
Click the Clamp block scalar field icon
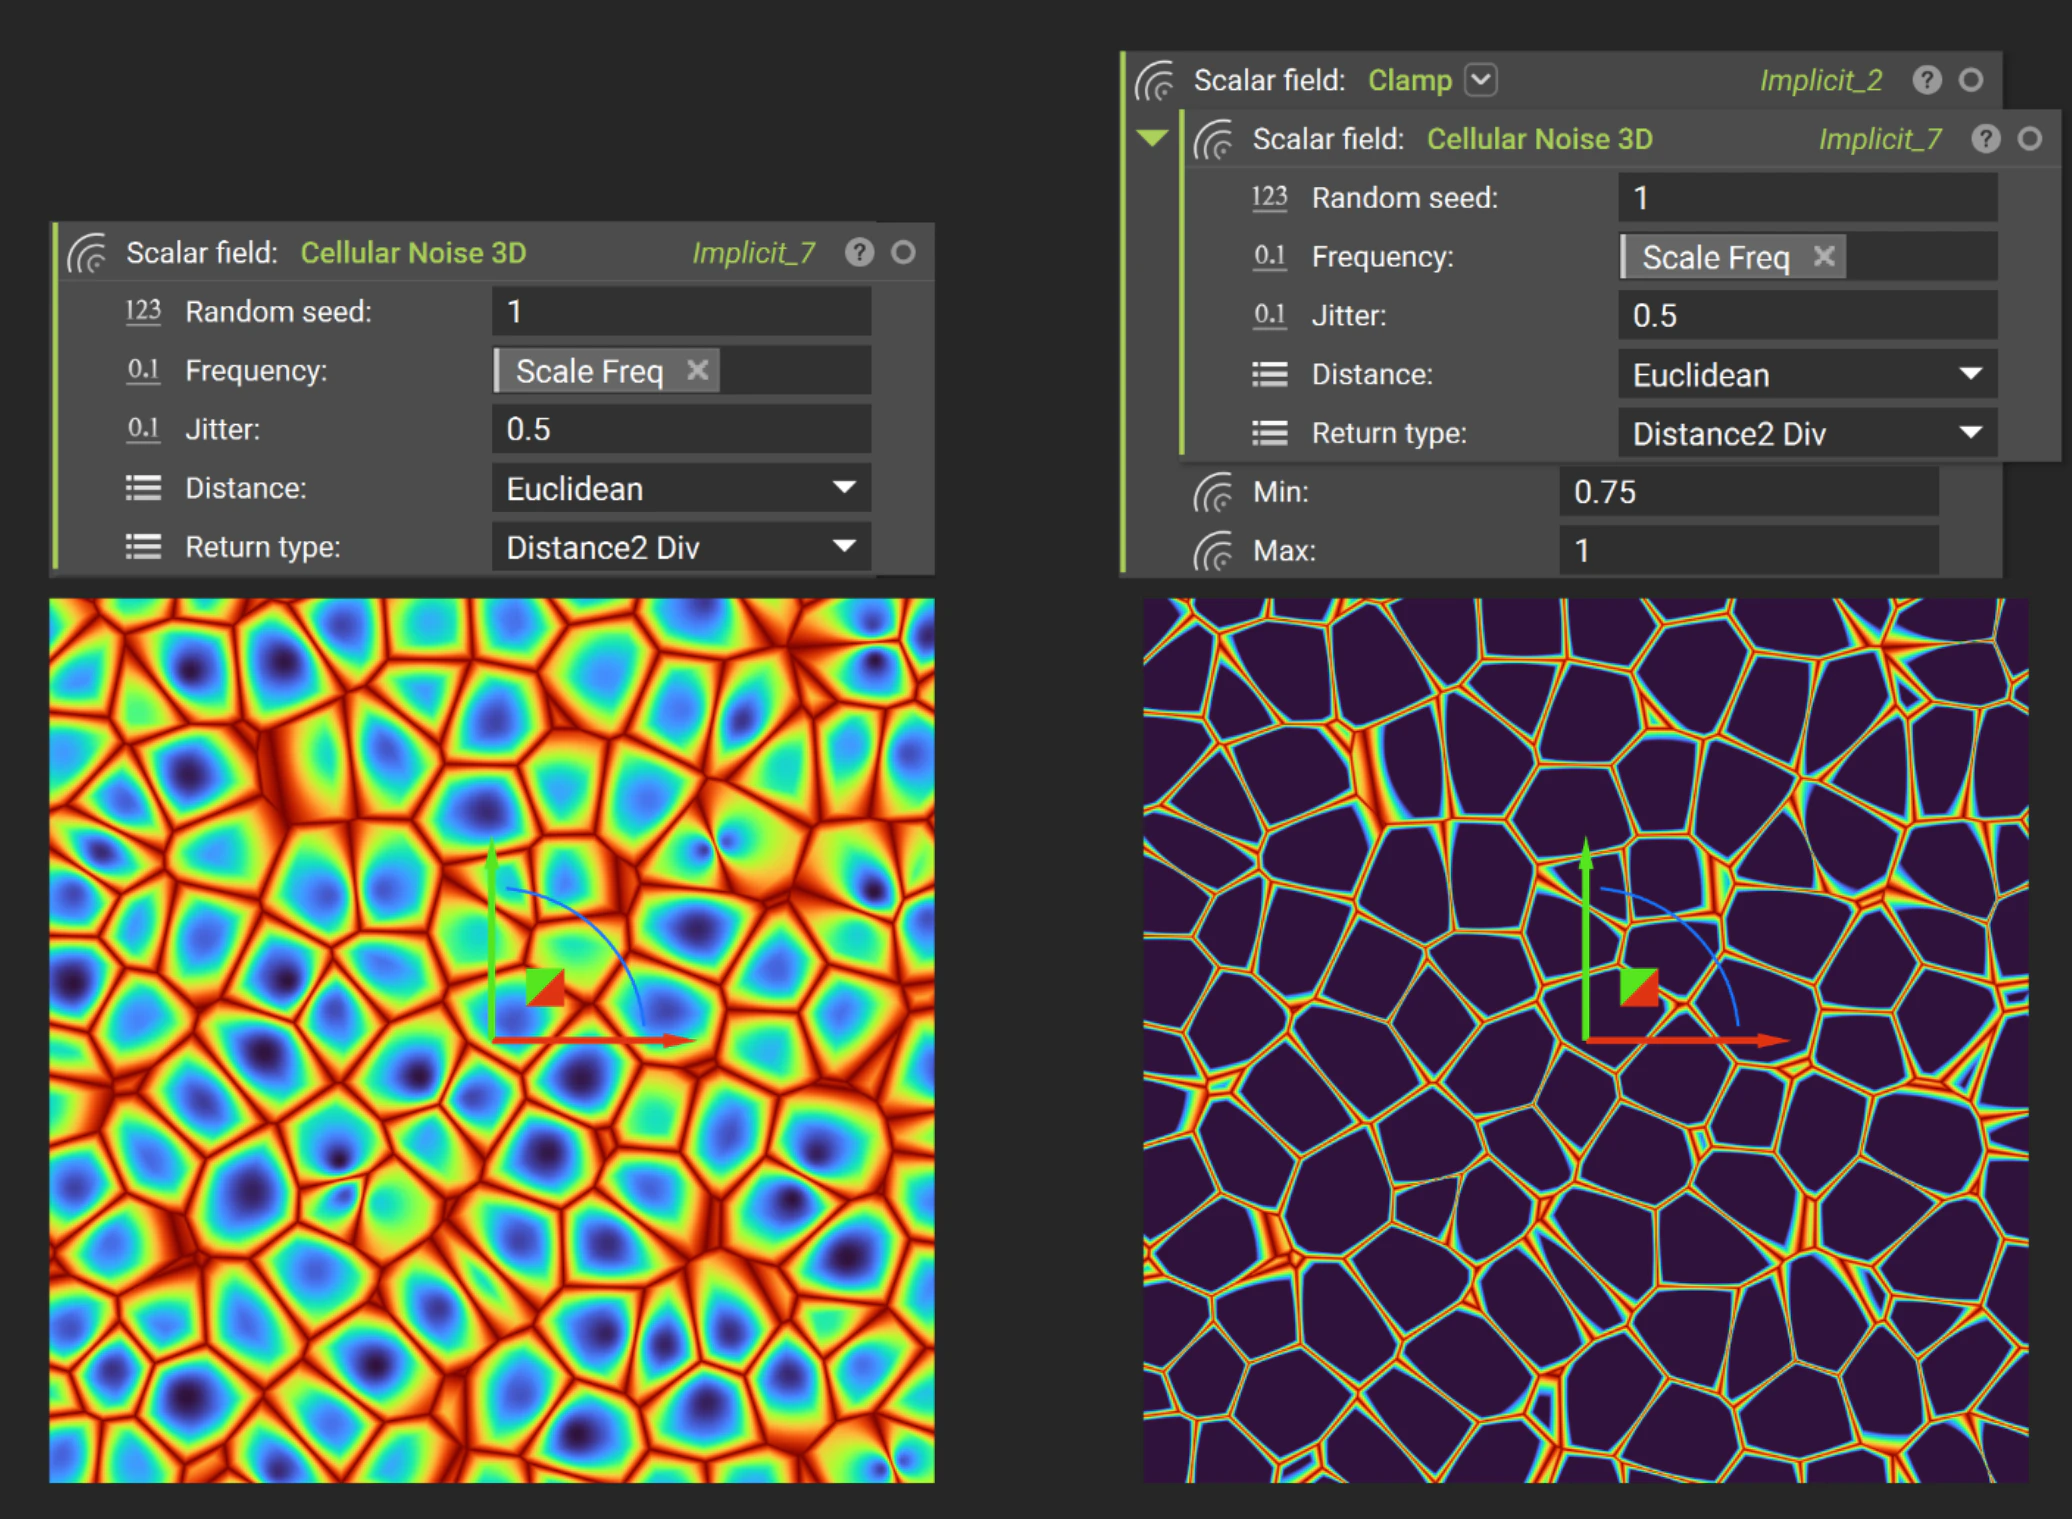click(x=1155, y=80)
